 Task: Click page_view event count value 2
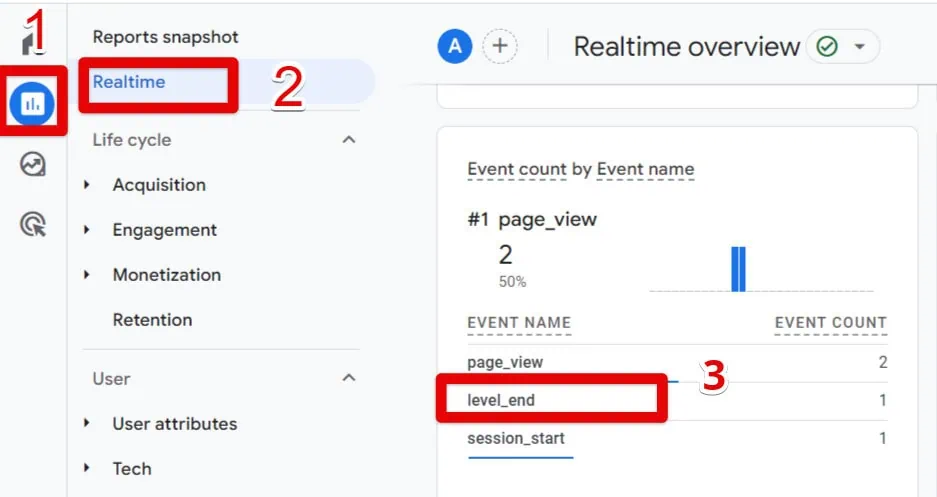click(883, 363)
